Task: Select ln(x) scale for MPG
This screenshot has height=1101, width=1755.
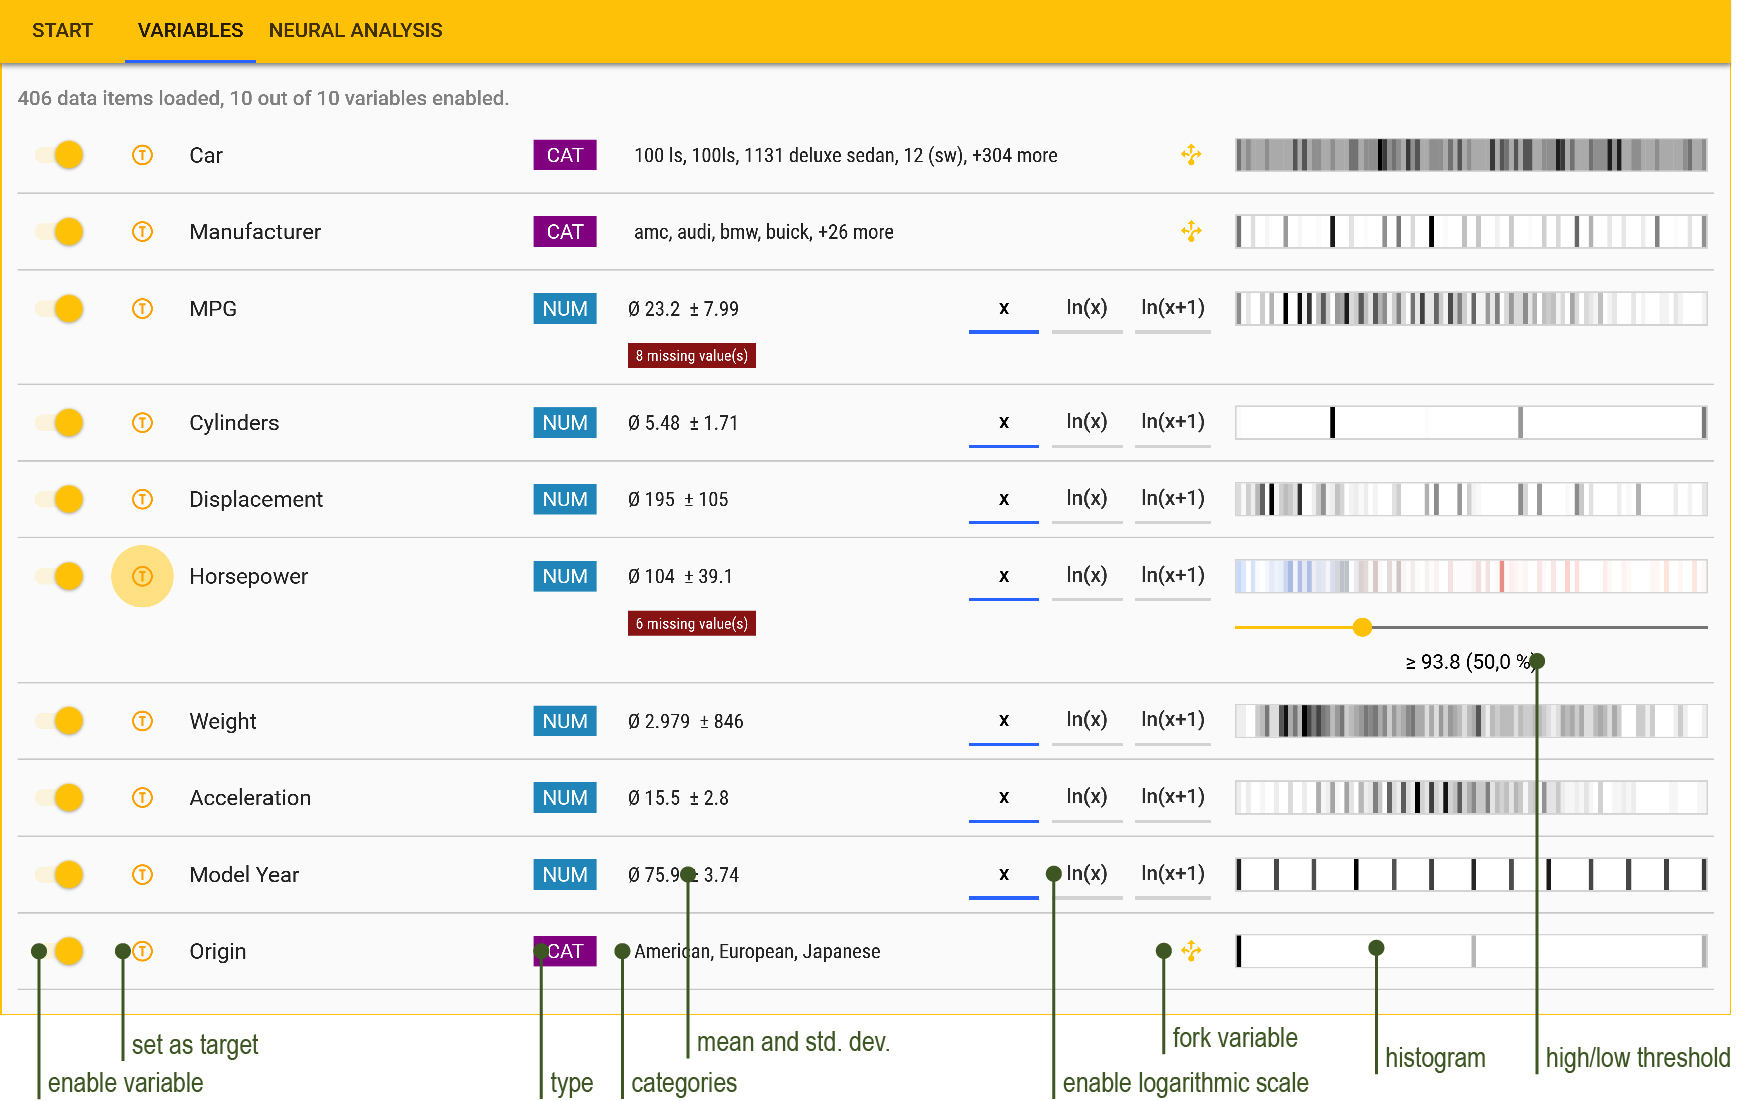Action: [1087, 308]
